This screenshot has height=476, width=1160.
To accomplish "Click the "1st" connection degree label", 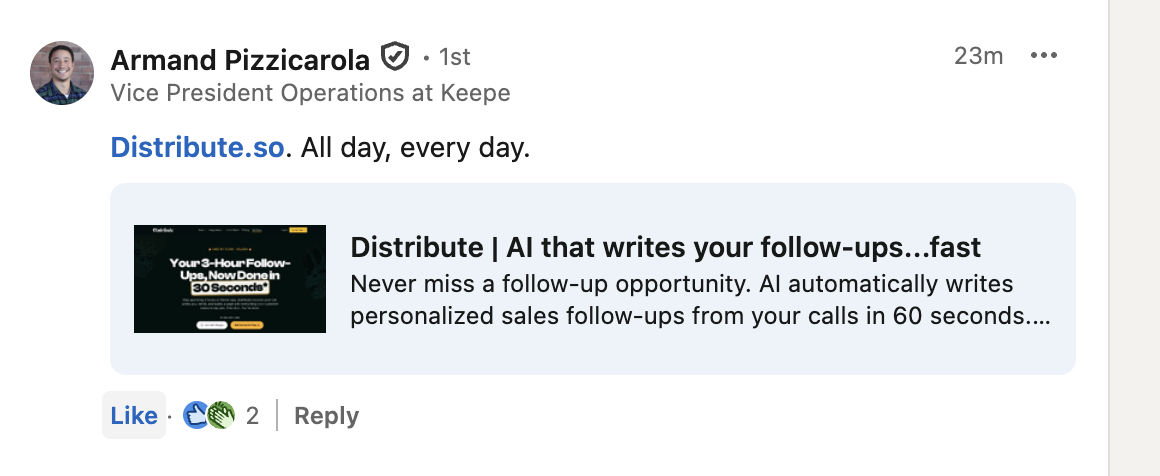I will [x=454, y=57].
